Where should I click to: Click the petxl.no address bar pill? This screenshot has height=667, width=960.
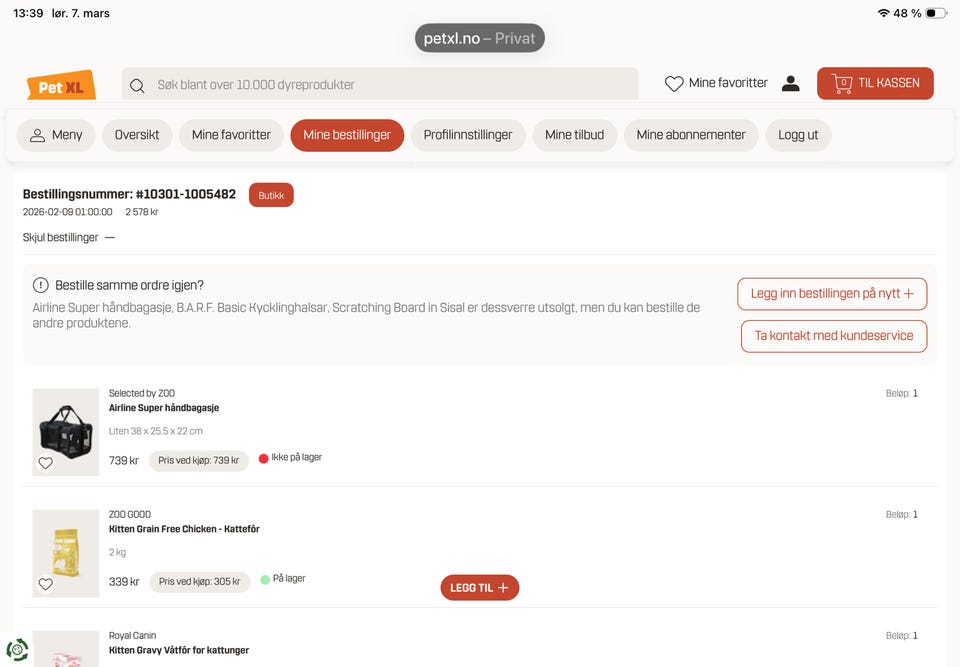pos(479,39)
